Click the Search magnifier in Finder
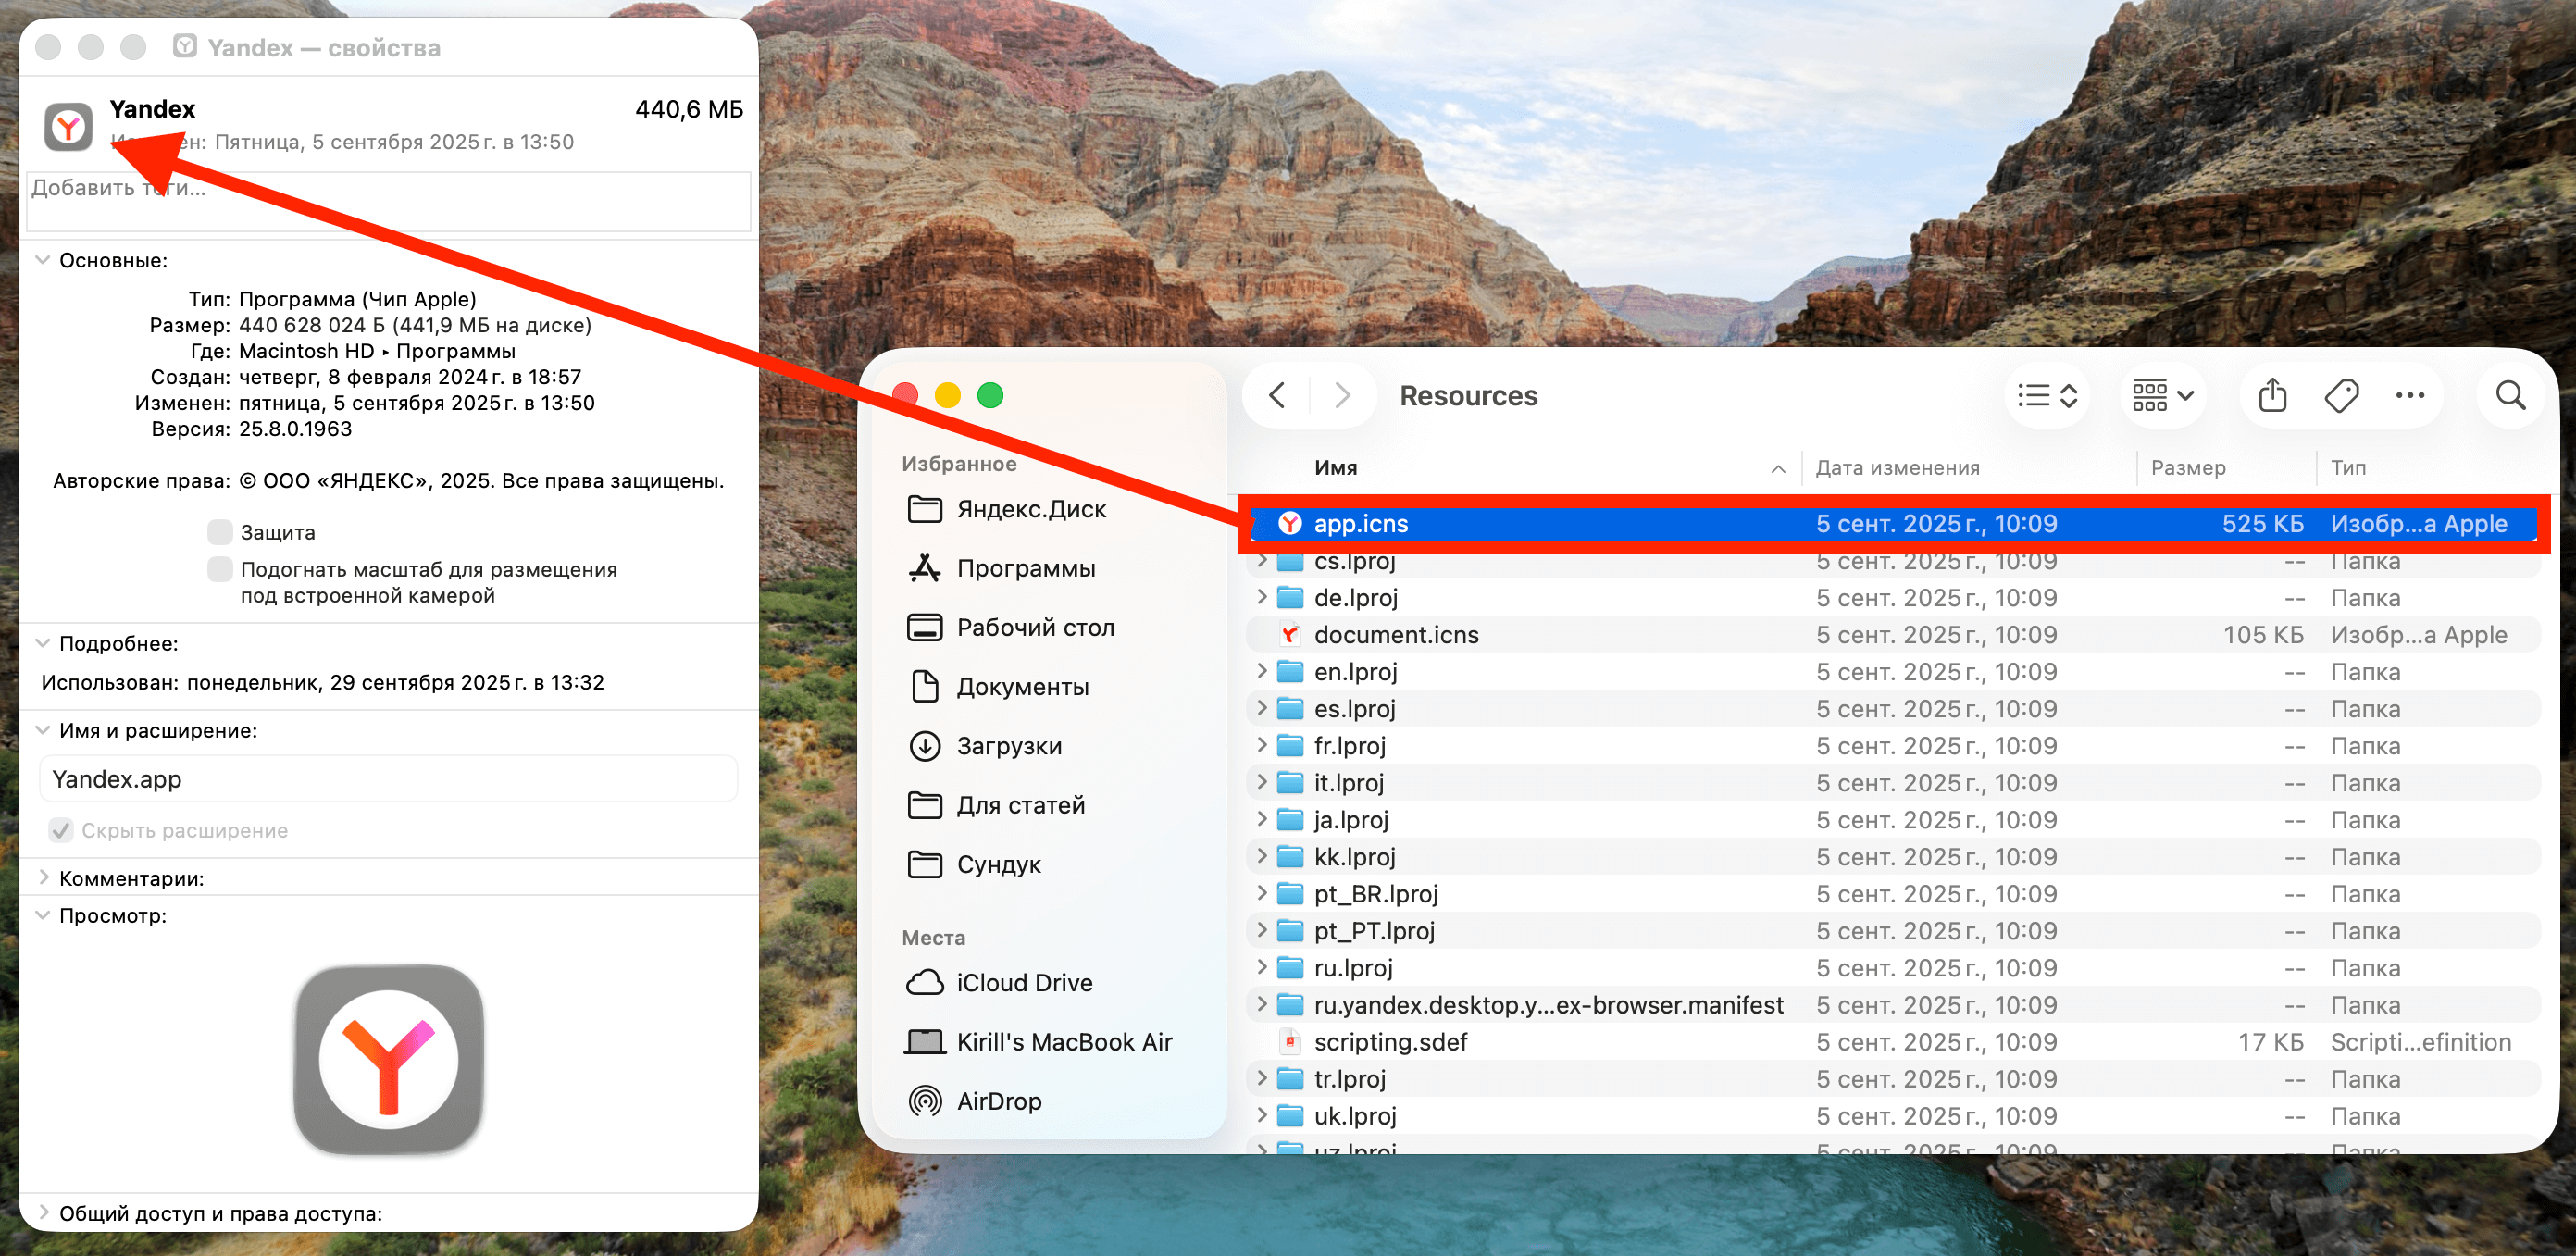This screenshot has height=1256, width=2576. [x=2511, y=396]
